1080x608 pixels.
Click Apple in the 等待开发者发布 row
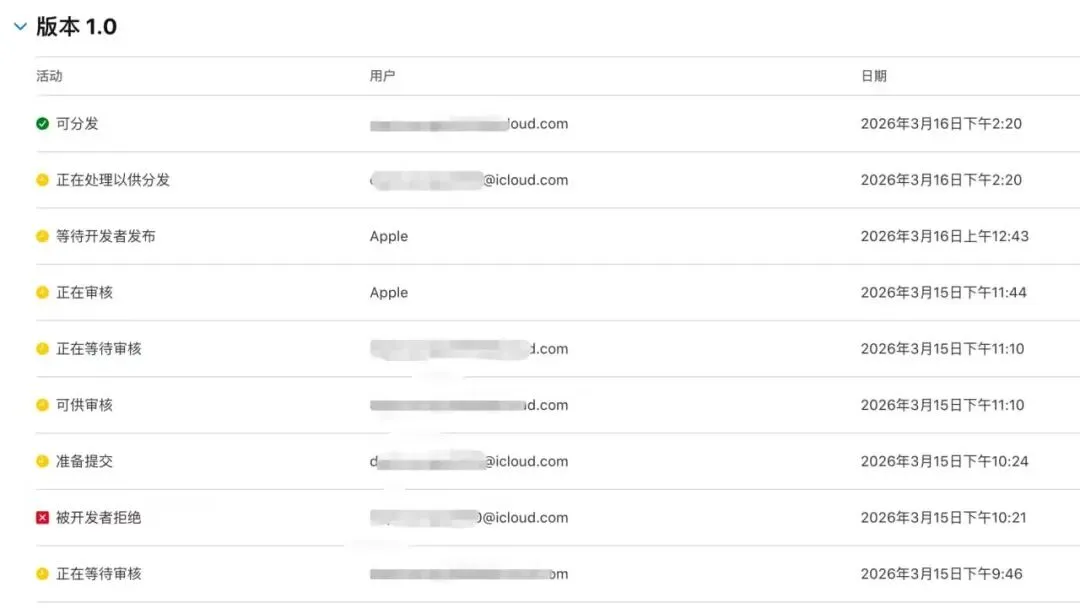point(389,237)
